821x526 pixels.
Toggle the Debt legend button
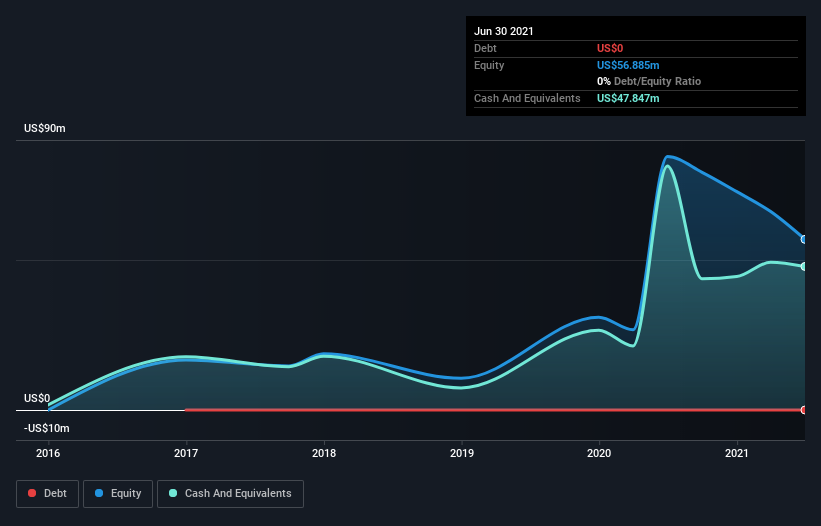point(48,494)
